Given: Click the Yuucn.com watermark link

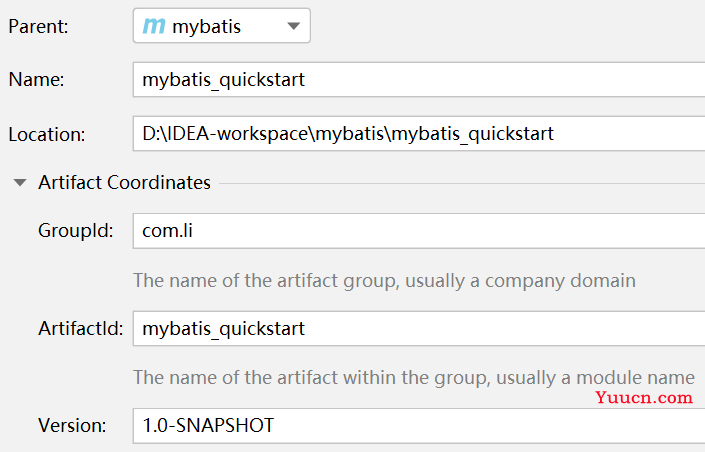Looking at the screenshot, I should click(x=644, y=398).
